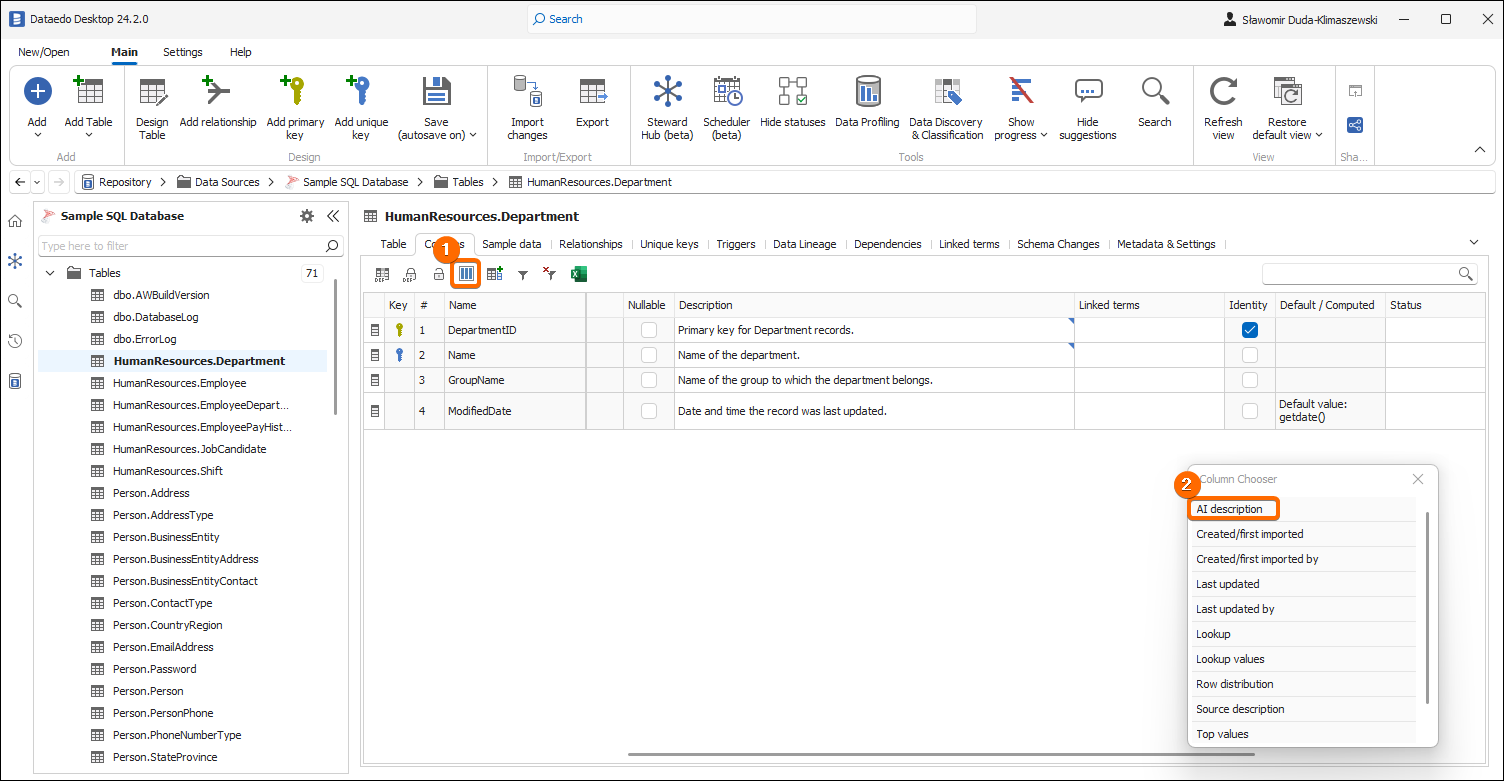Click the Add unique key icon
The height and width of the screenshot is (781, 1504).
tap(359, 91)
